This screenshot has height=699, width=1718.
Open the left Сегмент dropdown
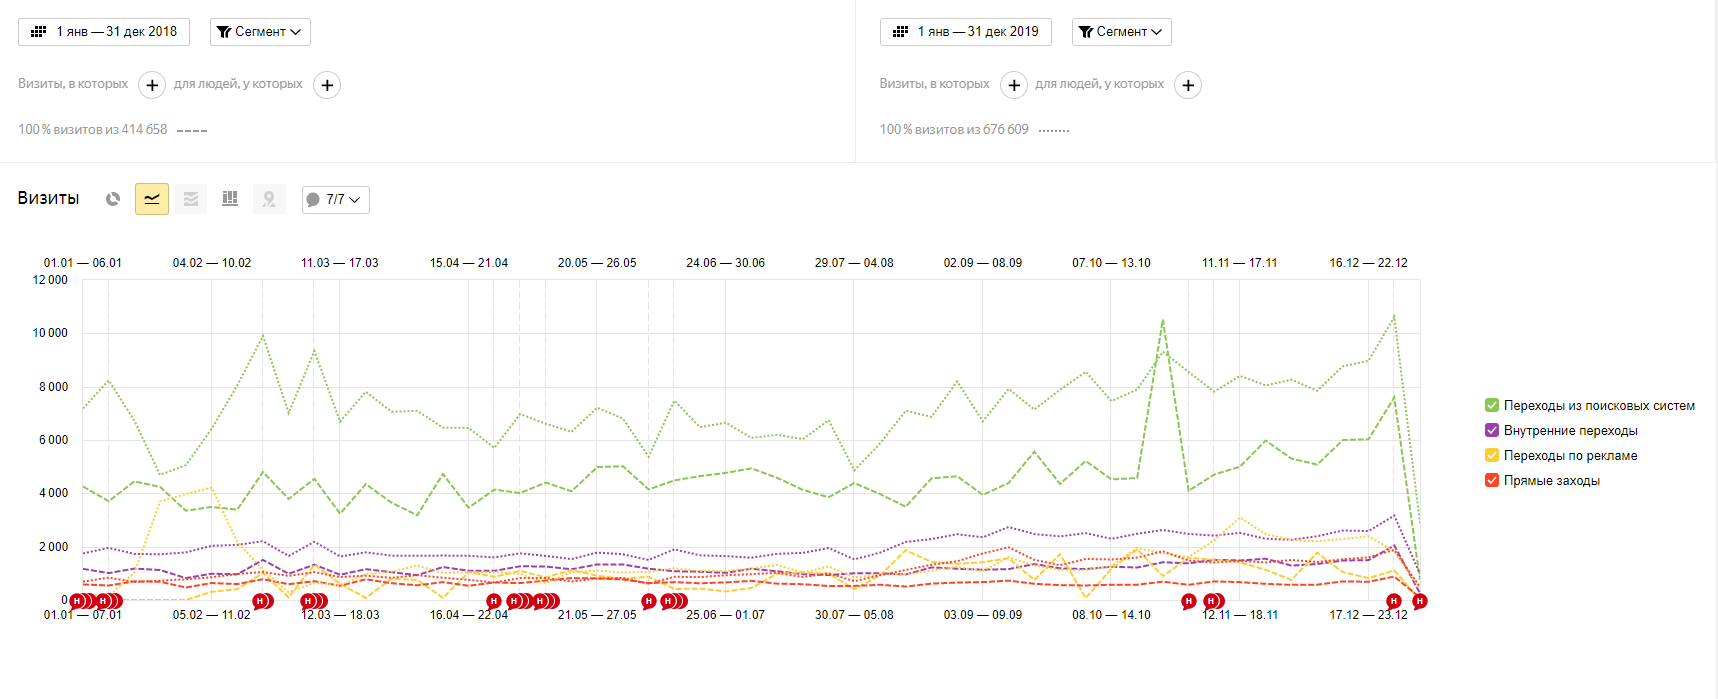(x=260, y=32)
